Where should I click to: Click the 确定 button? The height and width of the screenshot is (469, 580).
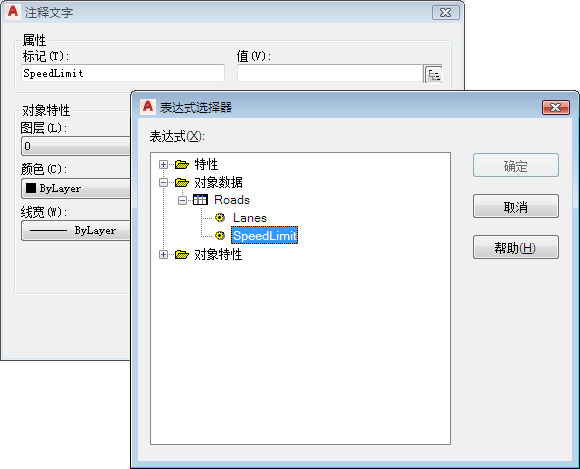point(516,165)
